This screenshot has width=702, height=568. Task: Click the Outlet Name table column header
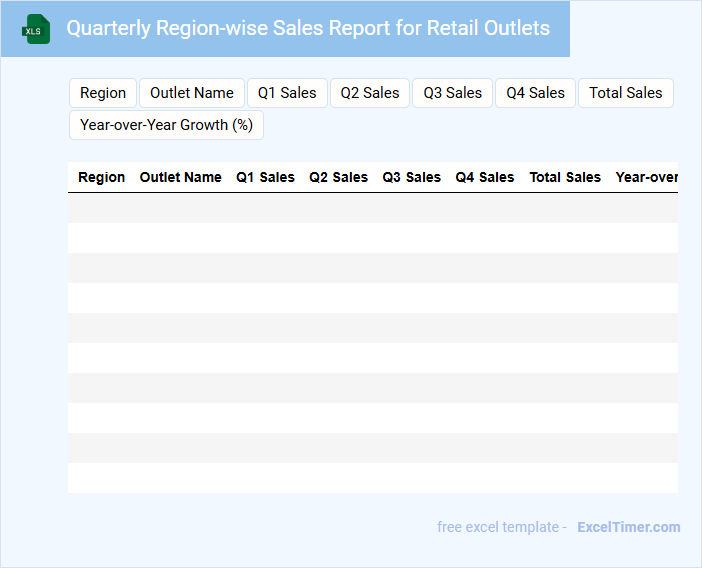pos(181,177)
